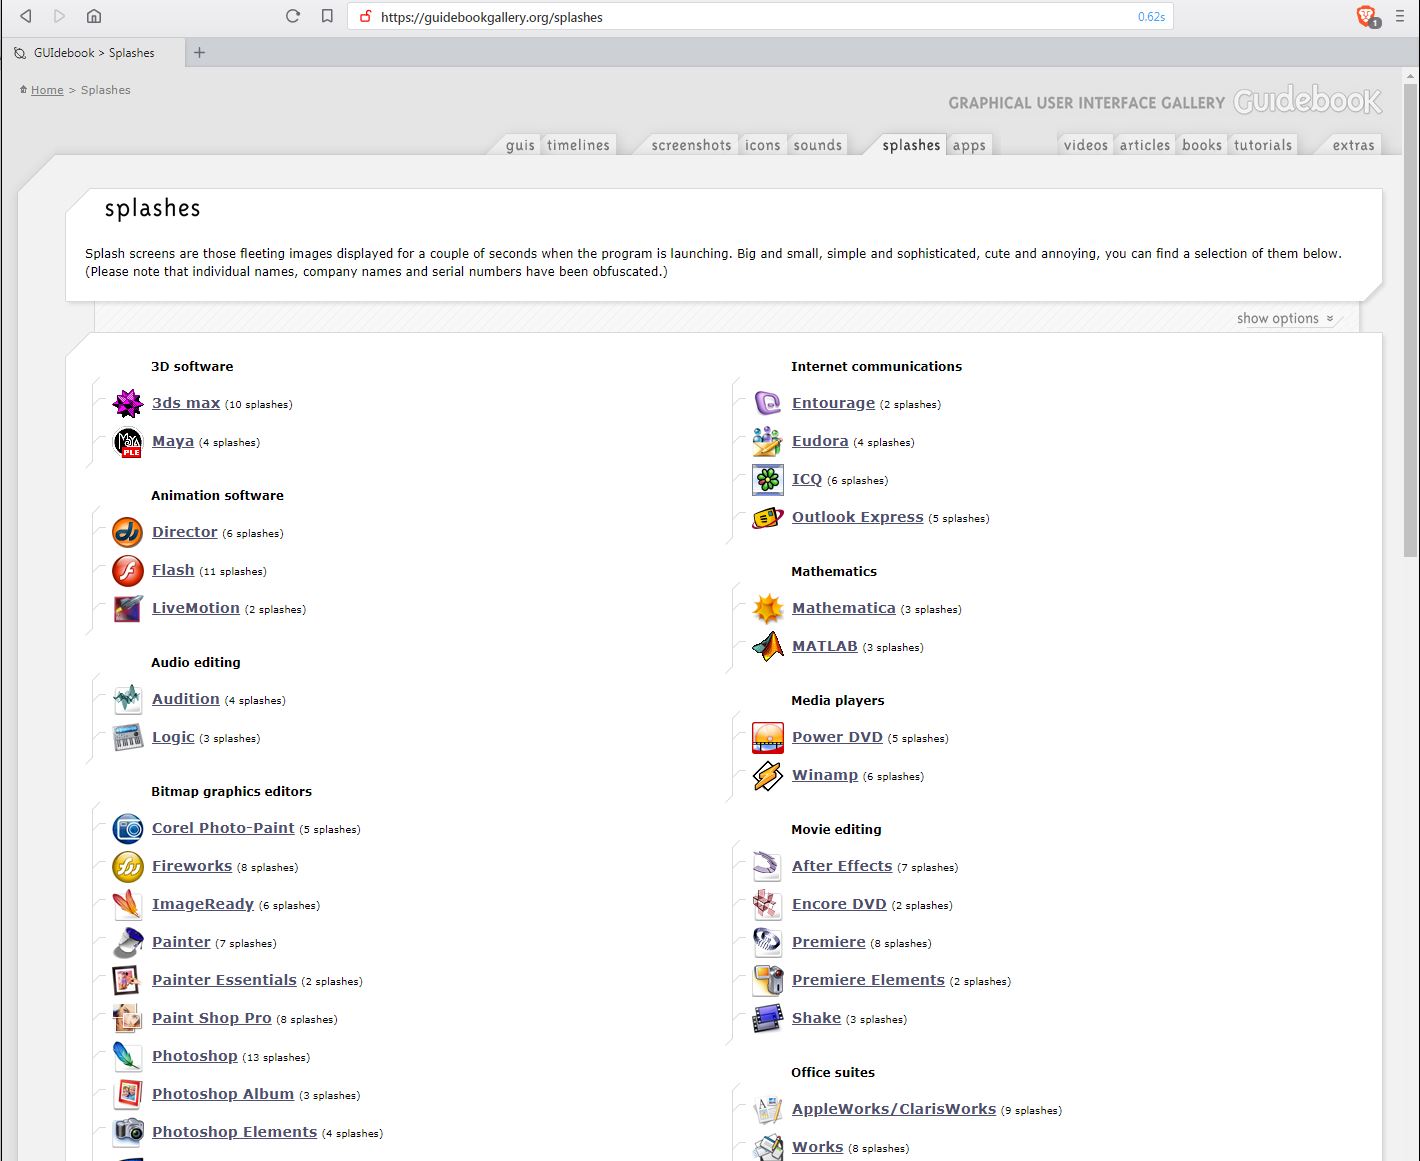
Task: Open the Corel Photo-Paint icon
Action: [x=128, y=829]
